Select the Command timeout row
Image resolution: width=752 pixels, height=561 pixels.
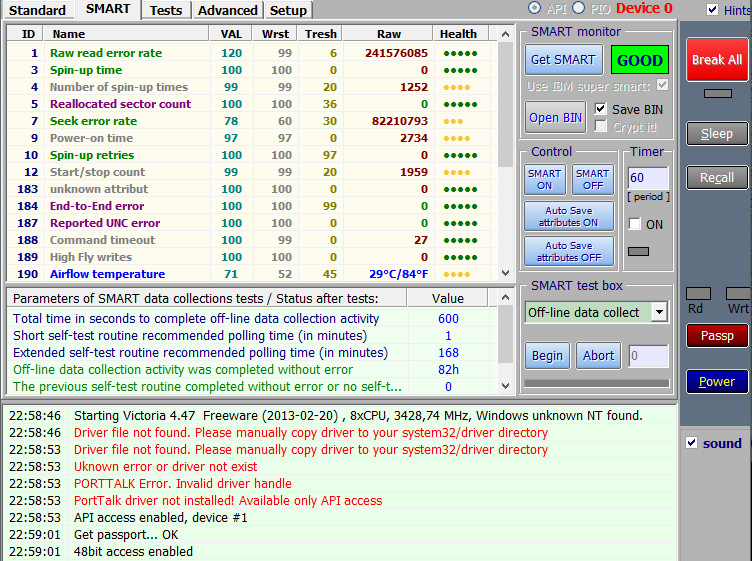(x=252, y=240)
